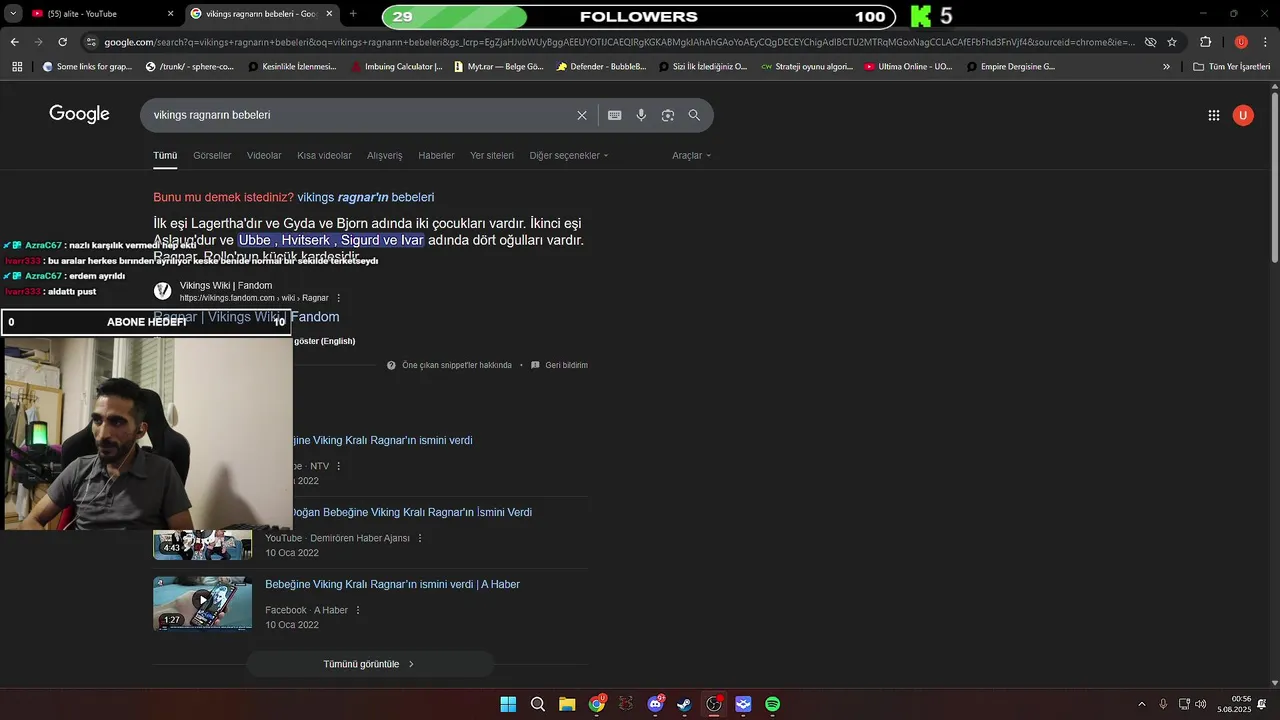This screenshot has height=720, width=1280.
Task: Open the Windows Start menu
Action: (x=508, y=704)
